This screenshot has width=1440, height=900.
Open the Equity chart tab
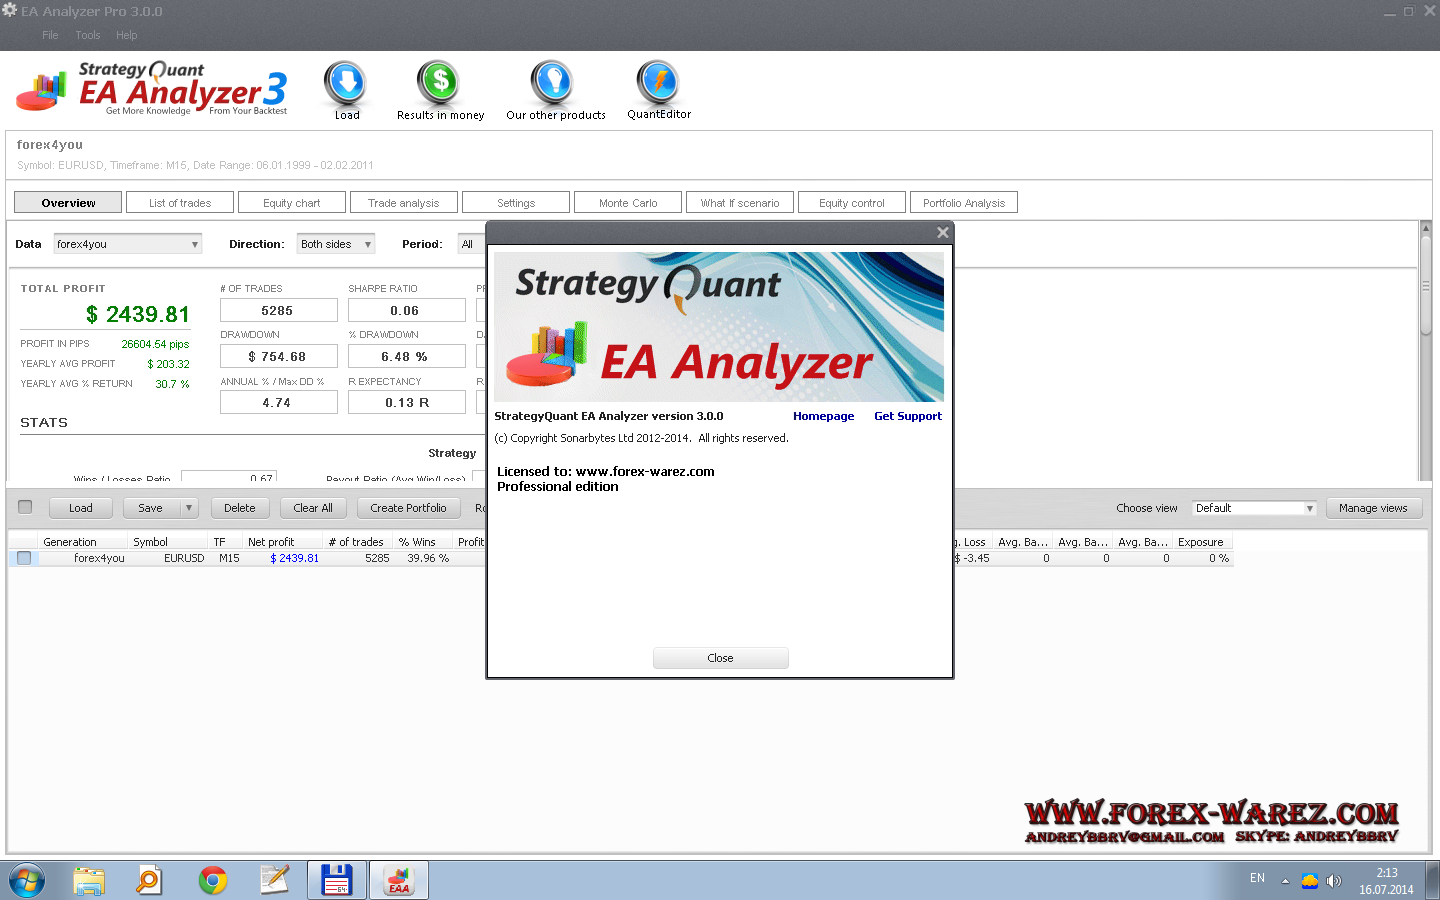tap(292, 203)
